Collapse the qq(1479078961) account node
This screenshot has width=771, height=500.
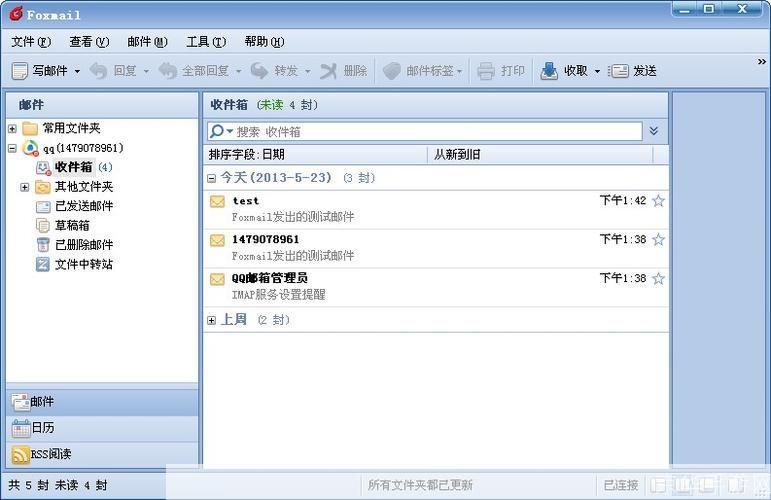click(12, 148)
